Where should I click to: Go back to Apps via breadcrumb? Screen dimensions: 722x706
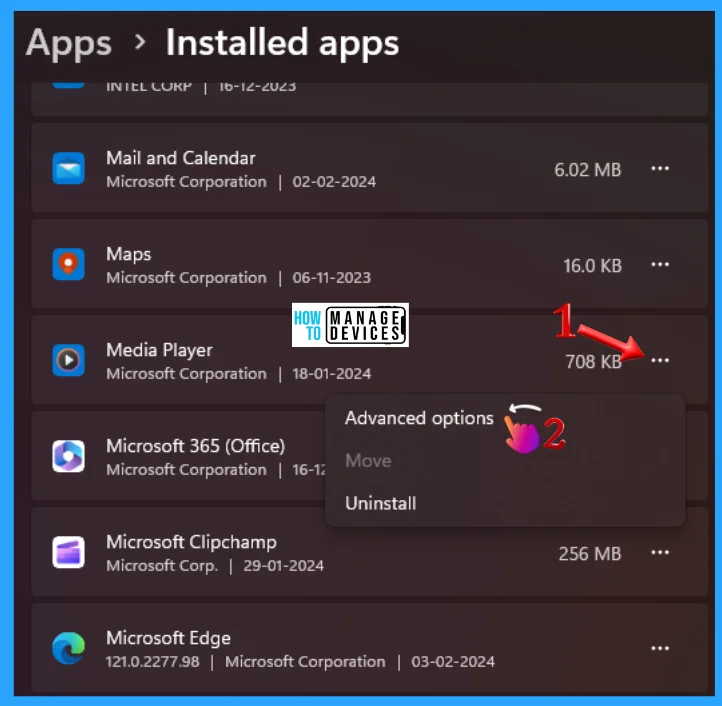pos(69,43)
